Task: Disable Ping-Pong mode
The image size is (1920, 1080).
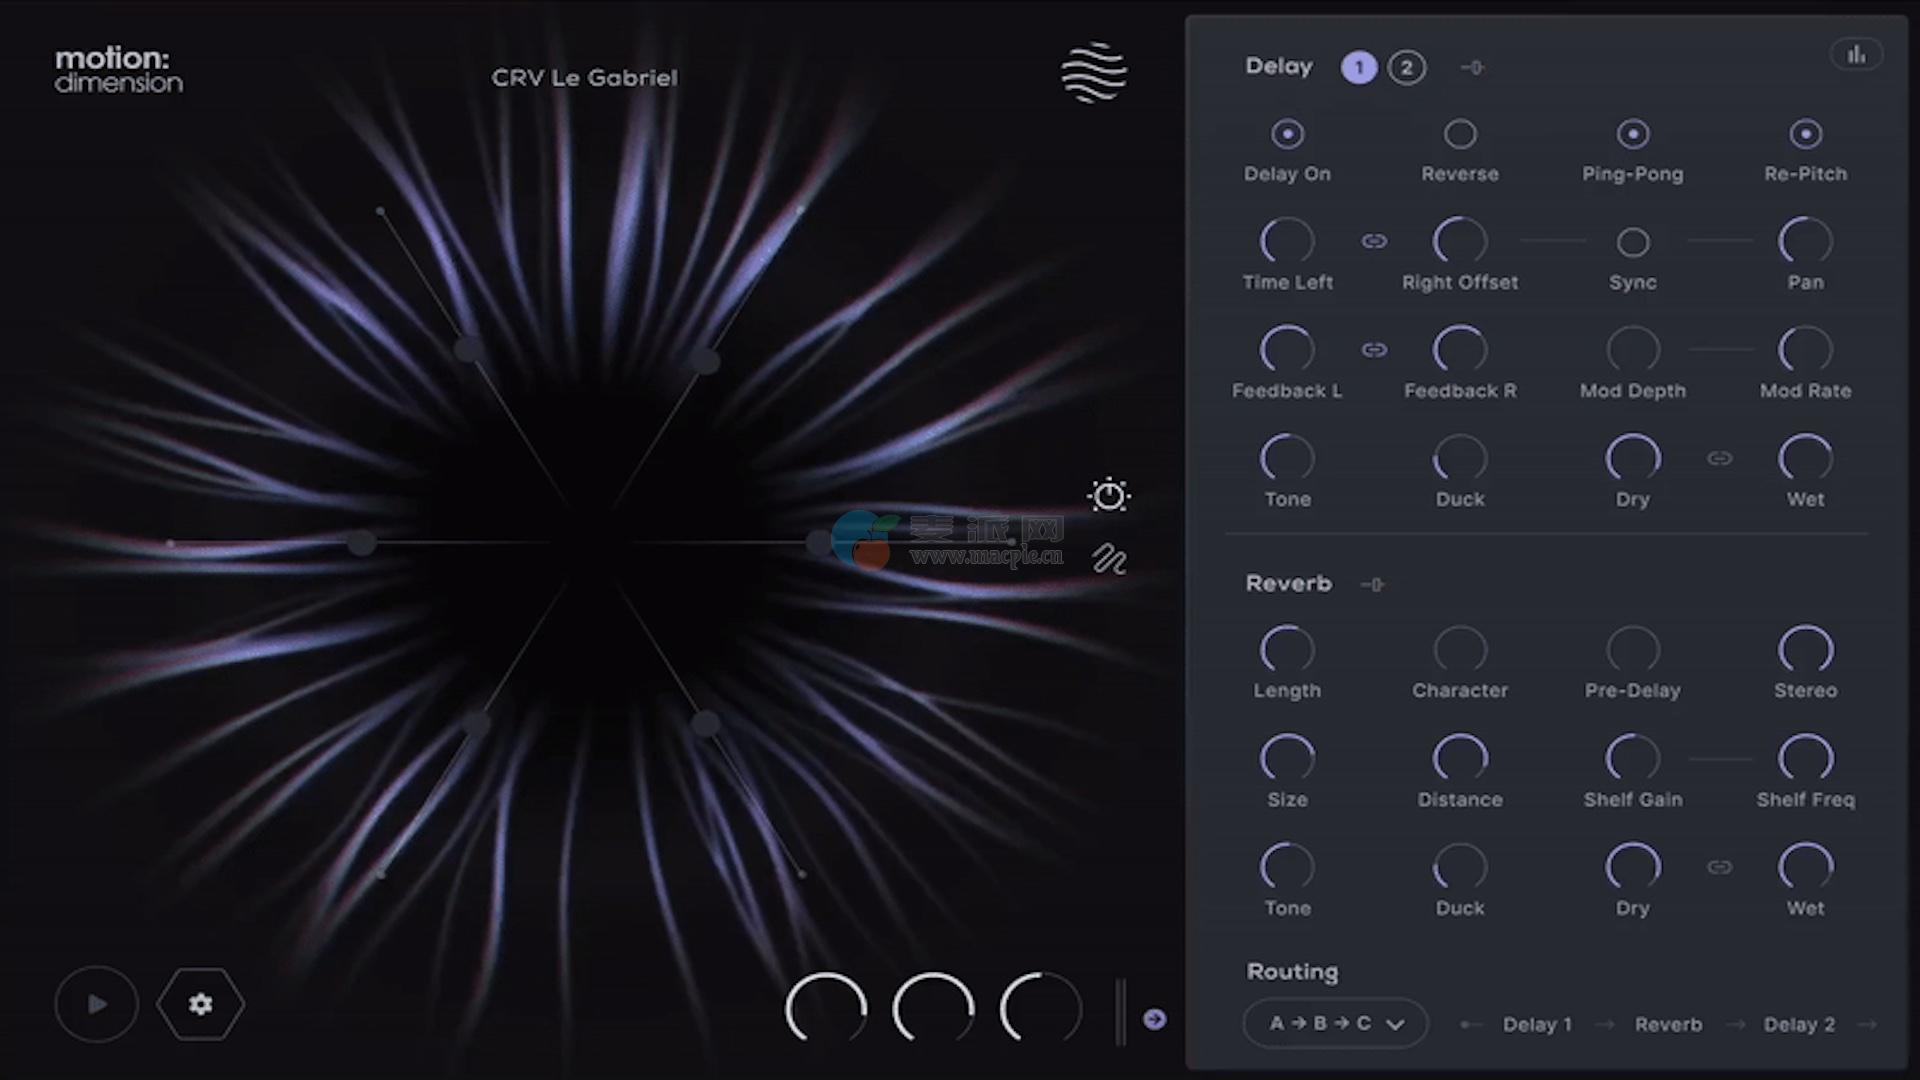Action: (1632, 134)
